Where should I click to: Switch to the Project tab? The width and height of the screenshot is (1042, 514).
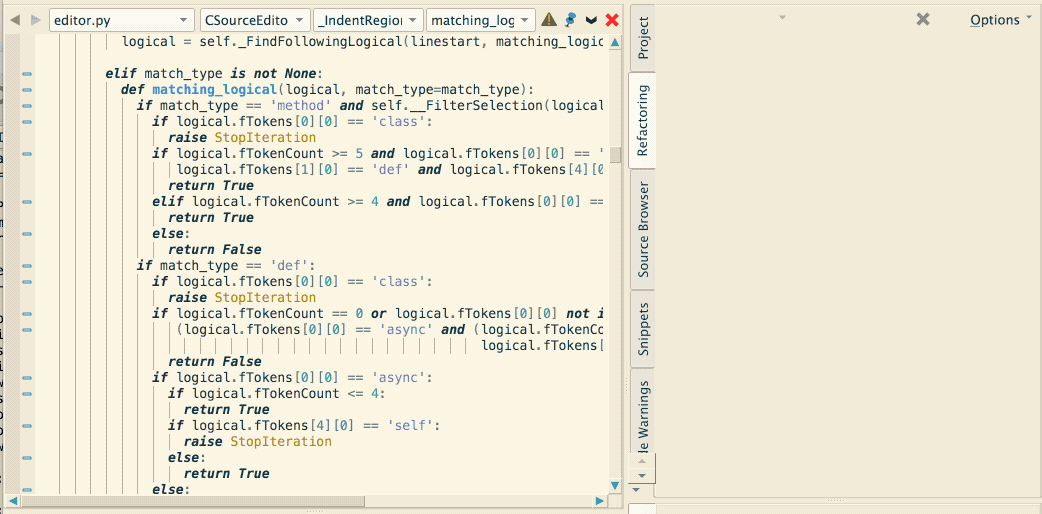click(643, 38)
